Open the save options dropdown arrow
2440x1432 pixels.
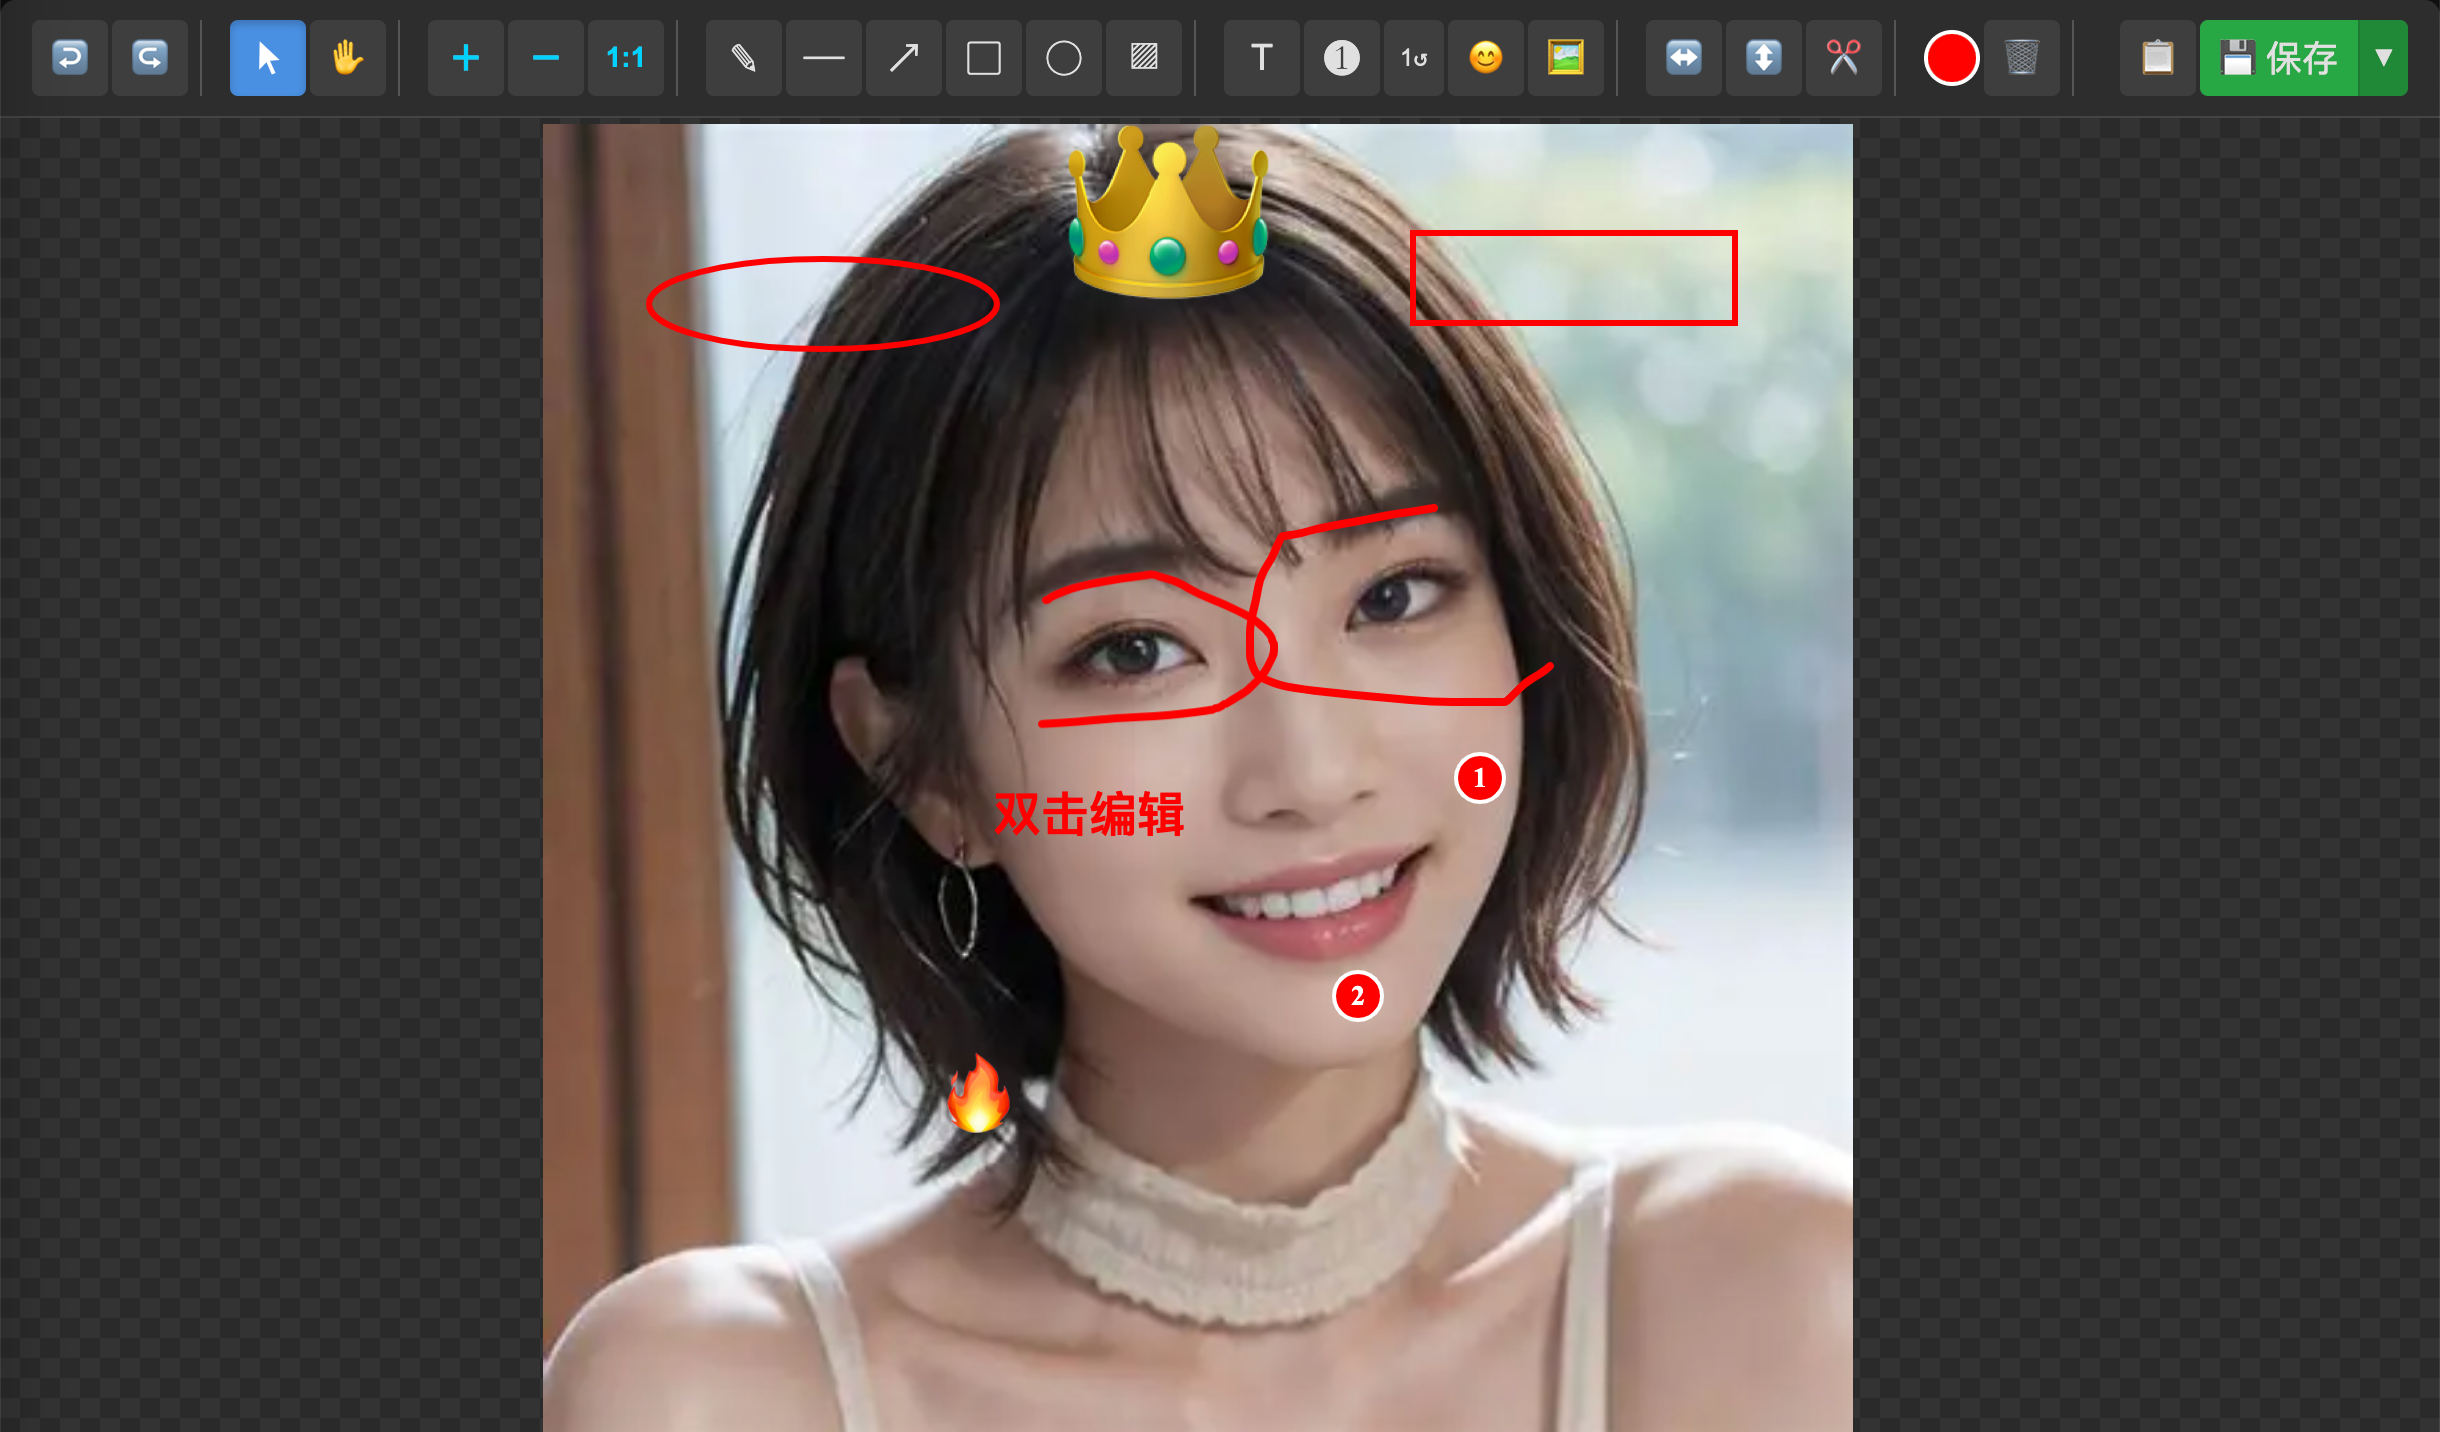point(2383,58)
